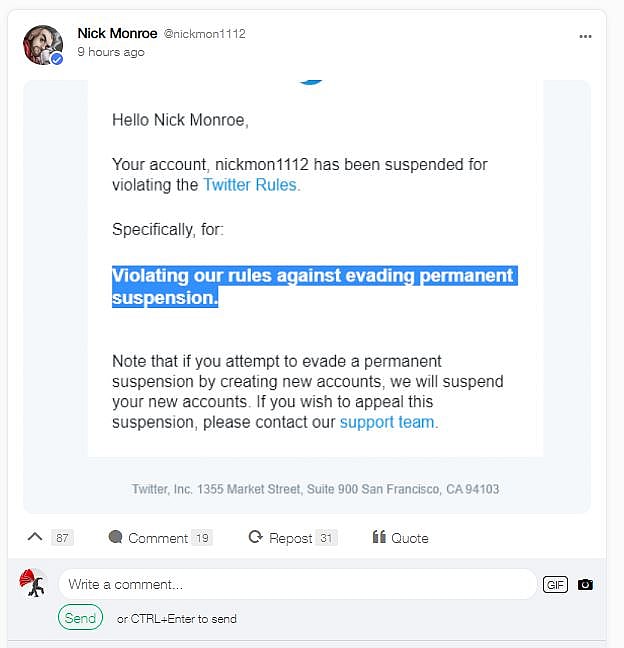Click the @nickmon1112 handle
This screenshot has height=648, width=624.
205,34
